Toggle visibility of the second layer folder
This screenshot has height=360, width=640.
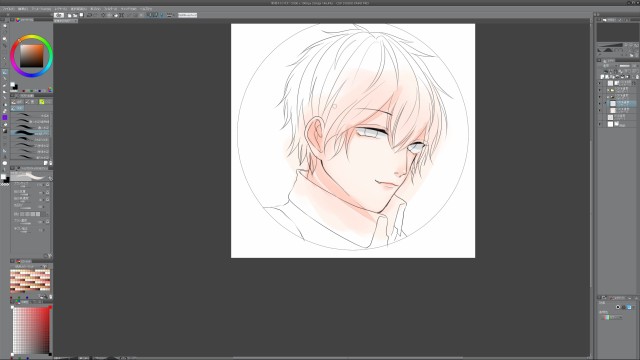pos(600,97)
